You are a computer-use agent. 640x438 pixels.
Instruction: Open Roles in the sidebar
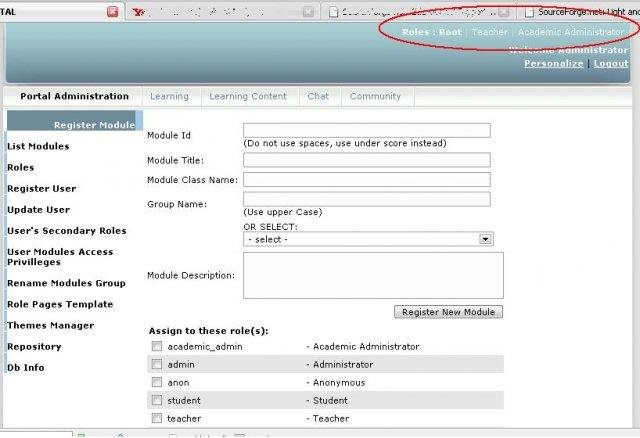tap(21, 167)
